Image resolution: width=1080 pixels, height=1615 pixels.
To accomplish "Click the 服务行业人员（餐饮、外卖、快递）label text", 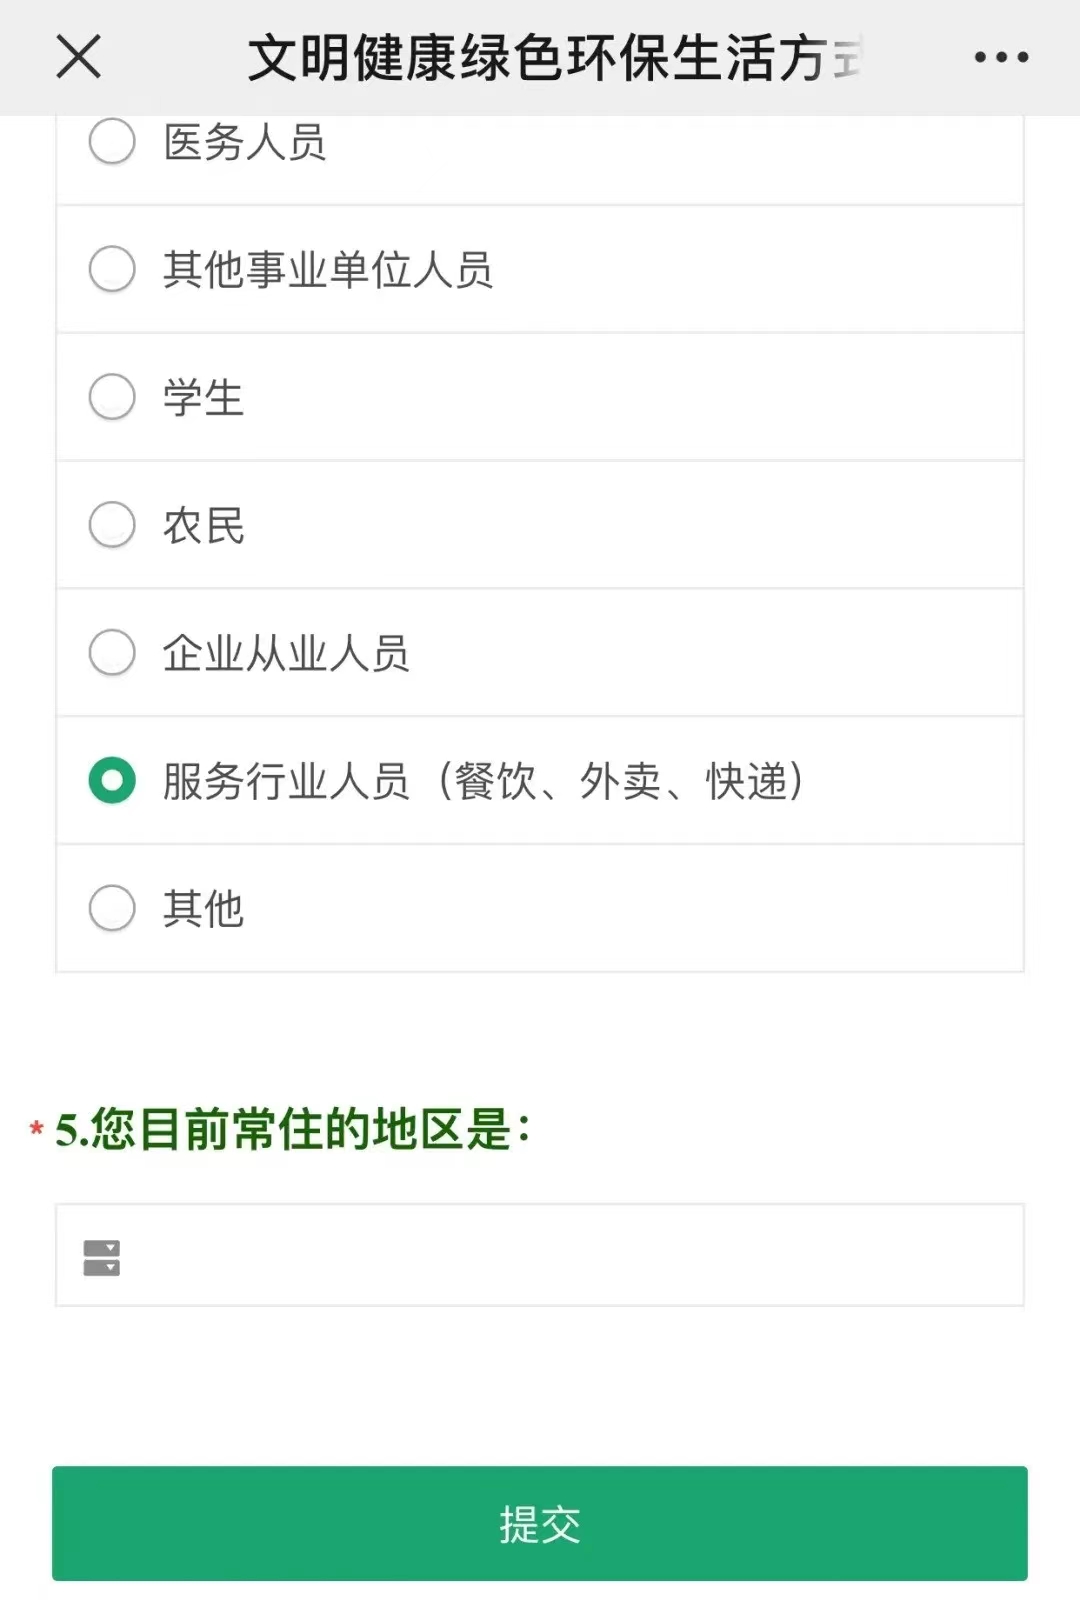I will pyautogui.click(x=483, y=782).
